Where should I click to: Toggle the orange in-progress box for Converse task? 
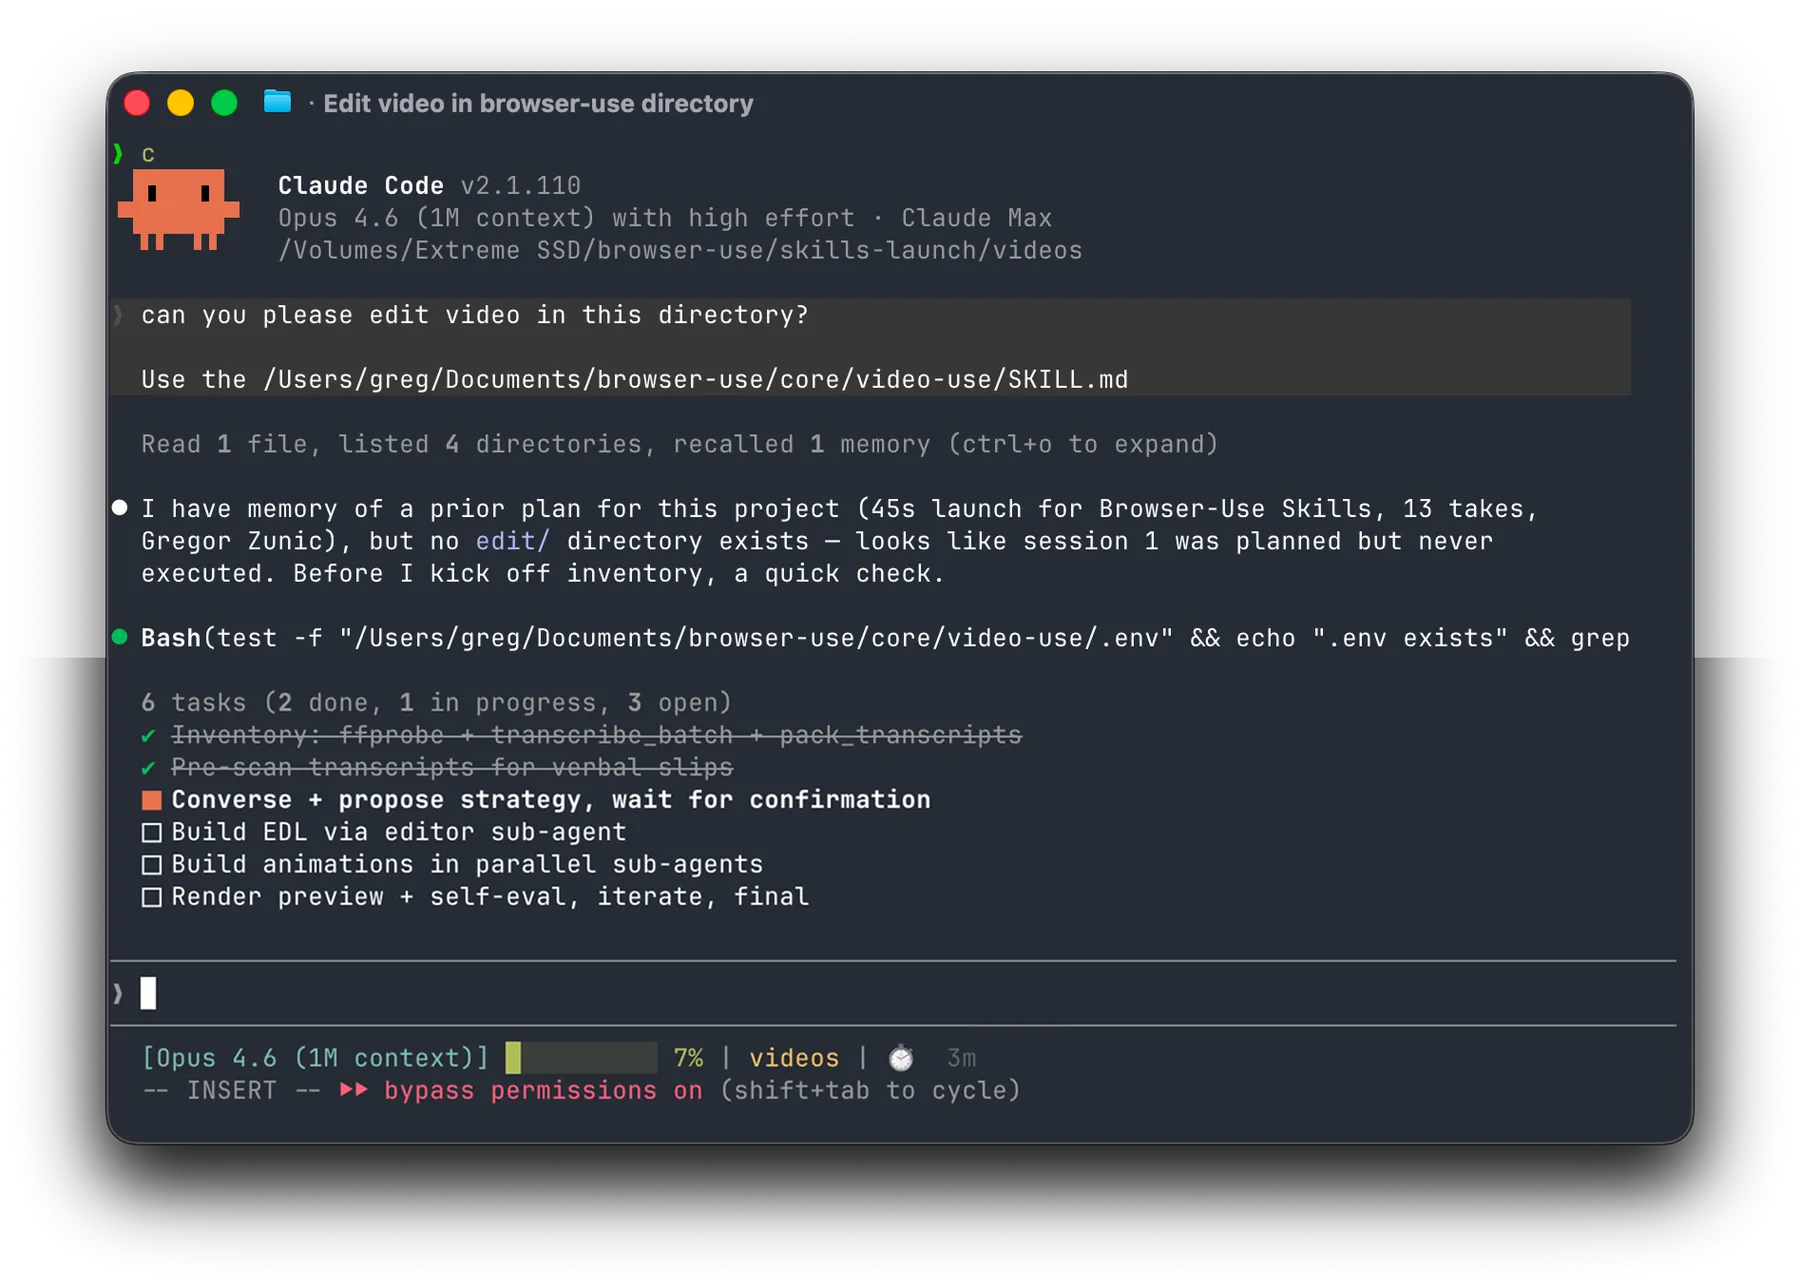click(151, 800)
